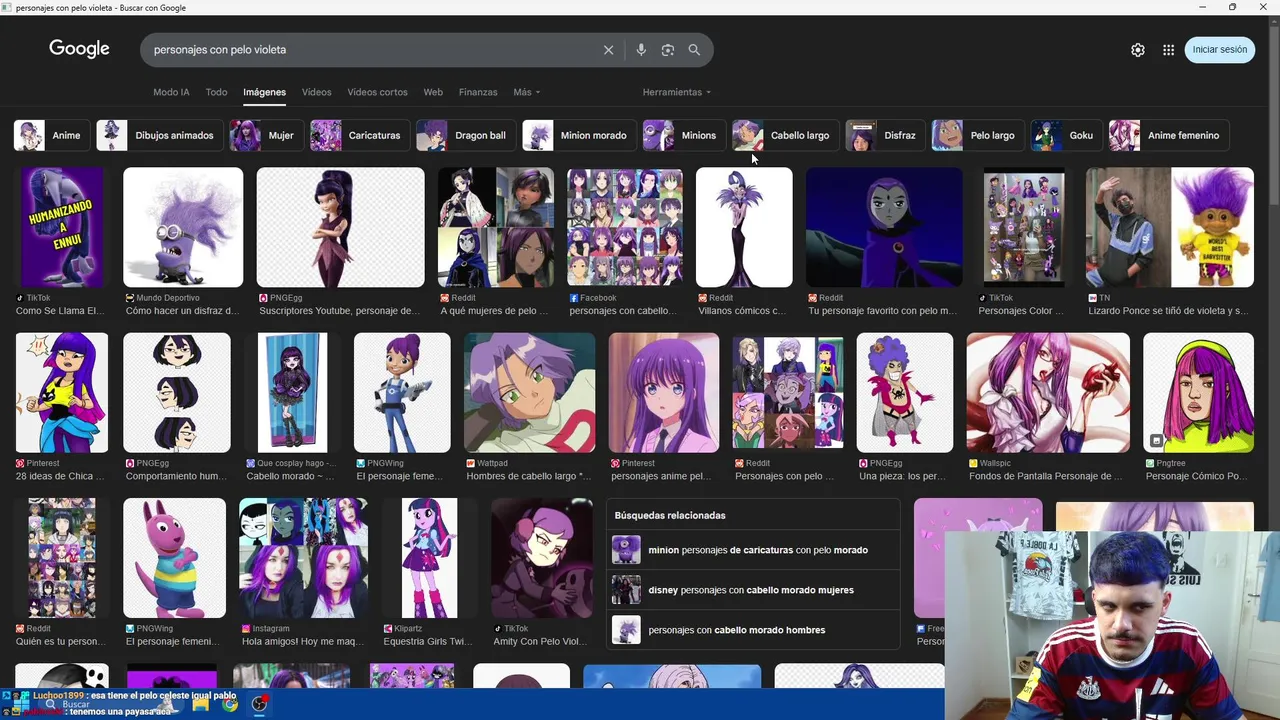Filter by the Anime femenino chip
The image size is (1280, 720).
(x=1169, y=135)
